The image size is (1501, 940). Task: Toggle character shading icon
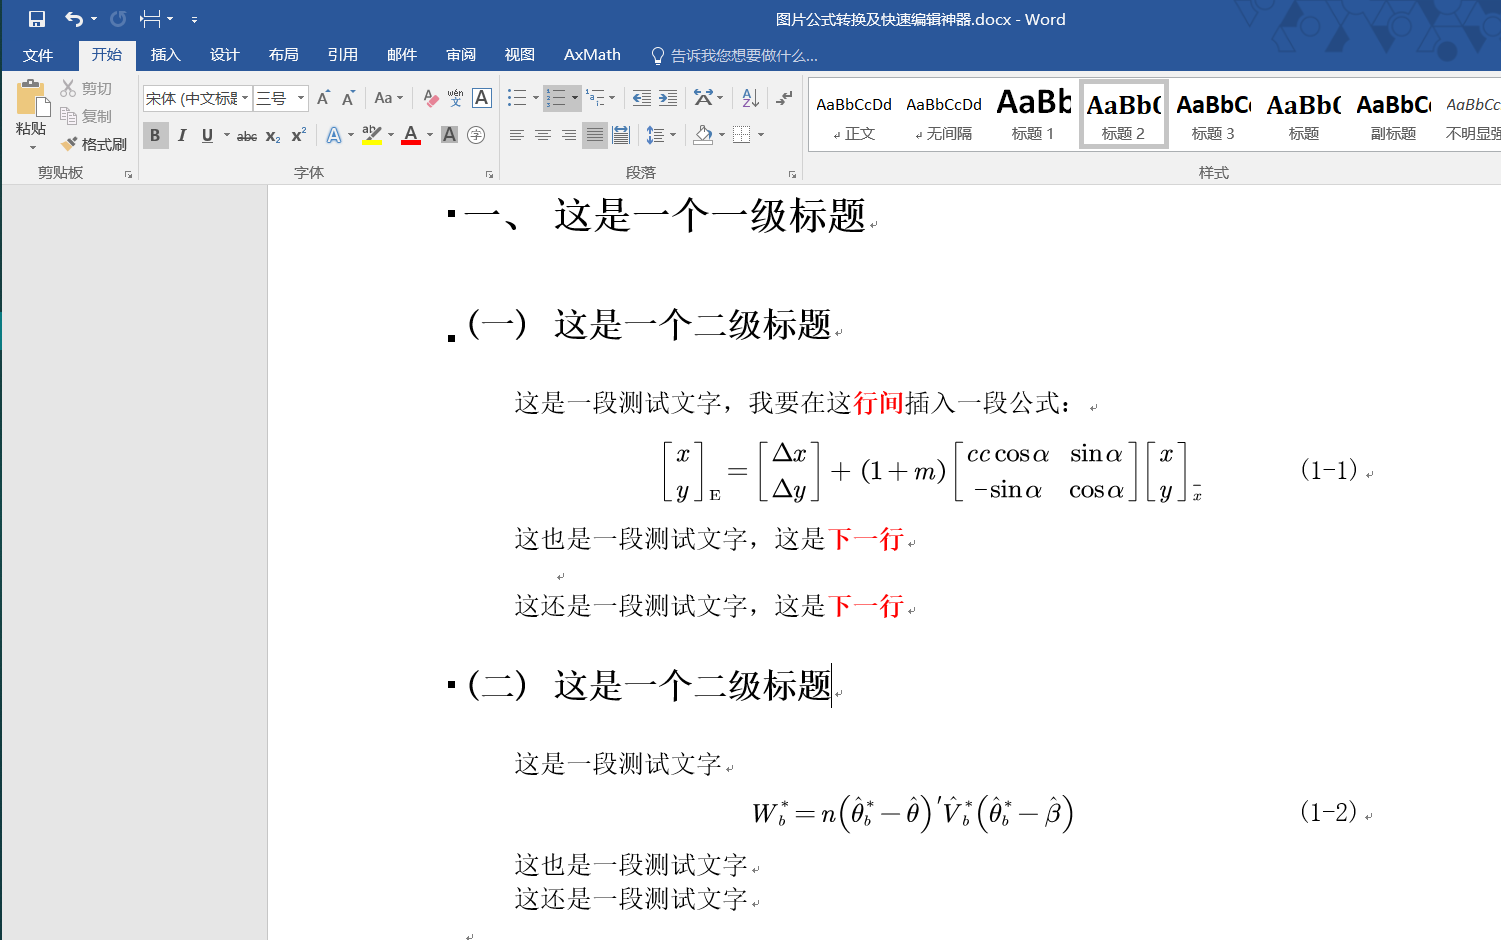450,135
